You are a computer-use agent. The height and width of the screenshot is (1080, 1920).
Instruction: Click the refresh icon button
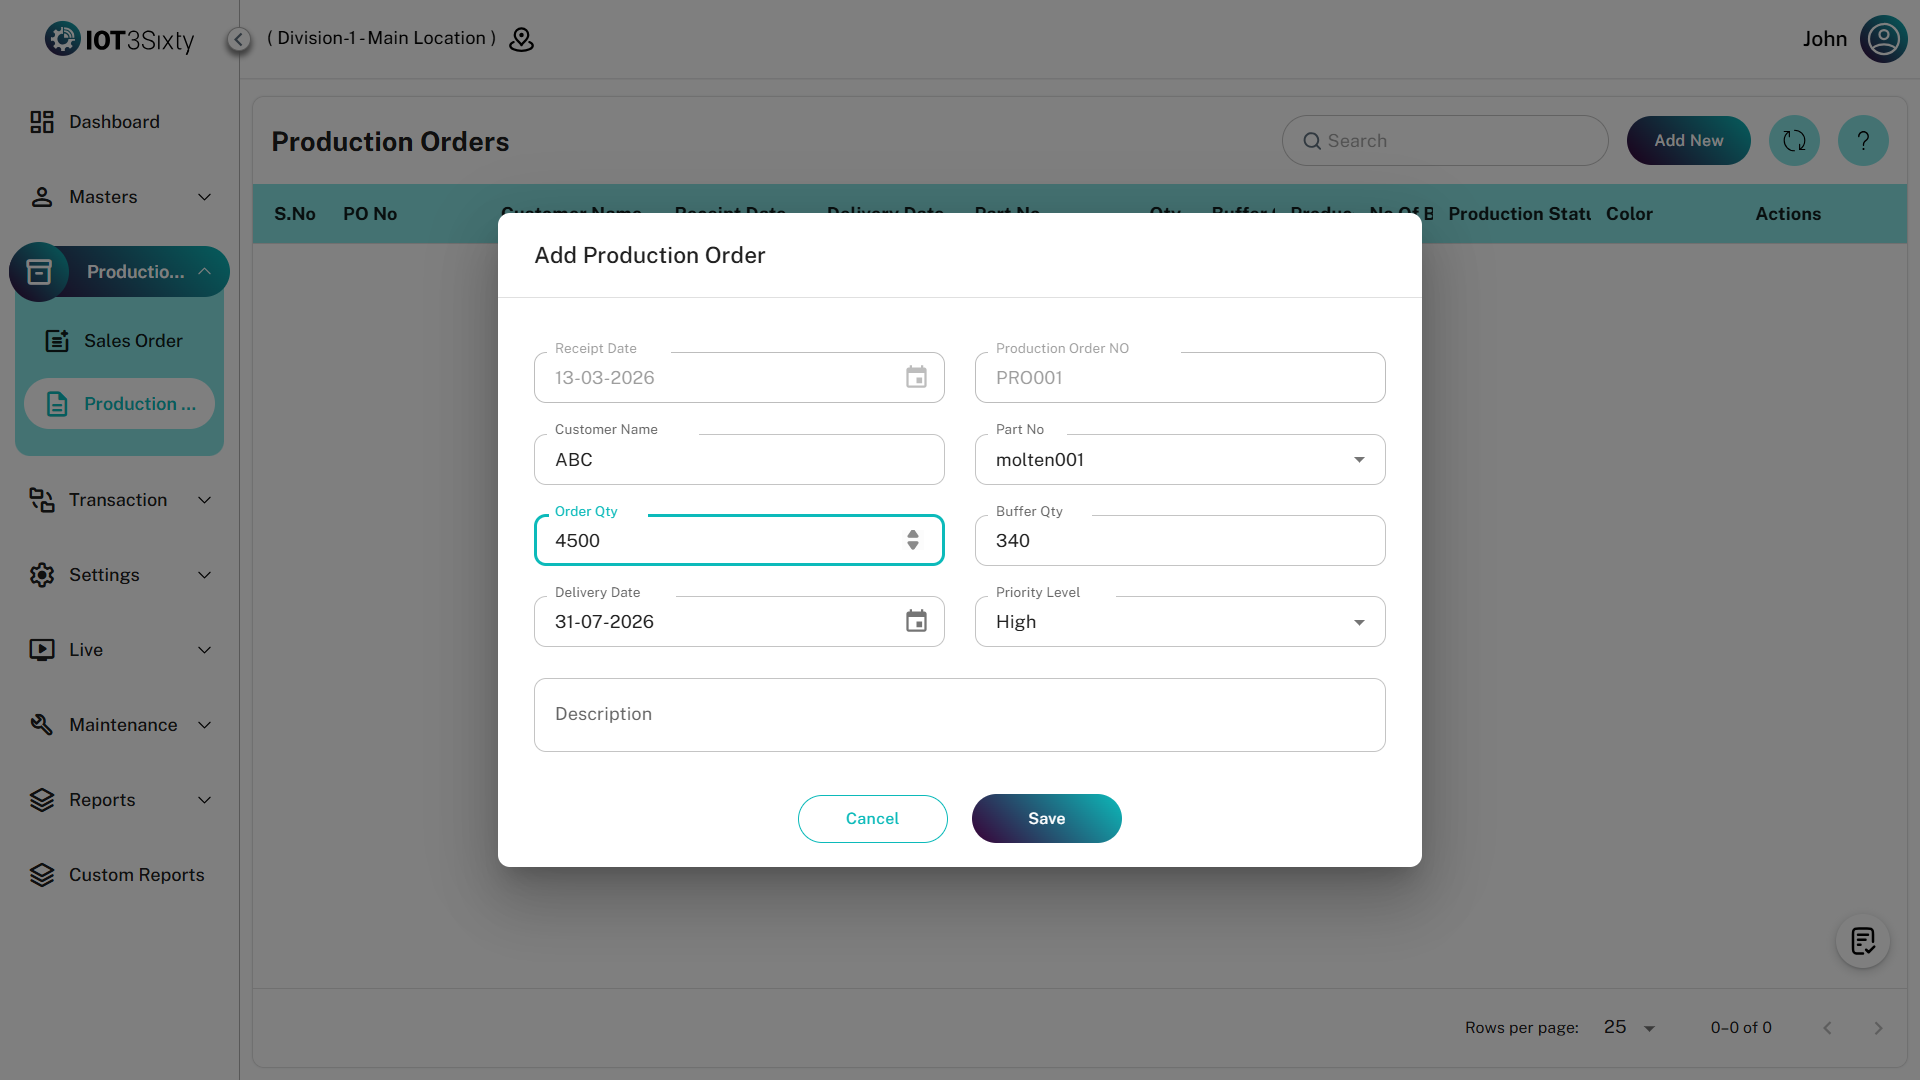1794,141
